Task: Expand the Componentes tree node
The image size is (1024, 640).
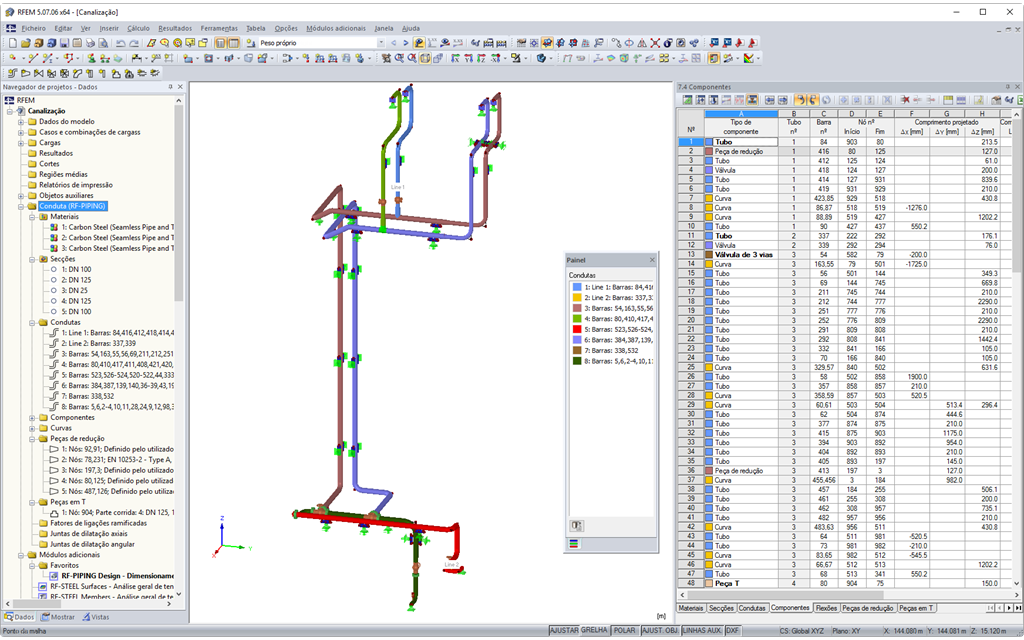Action: 33,418
